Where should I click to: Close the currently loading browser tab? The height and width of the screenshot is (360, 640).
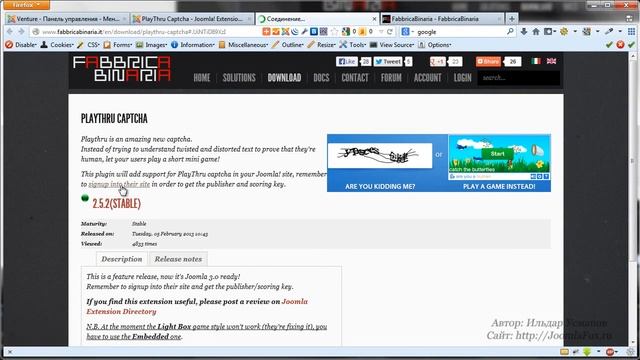click(x=374, y=19)
